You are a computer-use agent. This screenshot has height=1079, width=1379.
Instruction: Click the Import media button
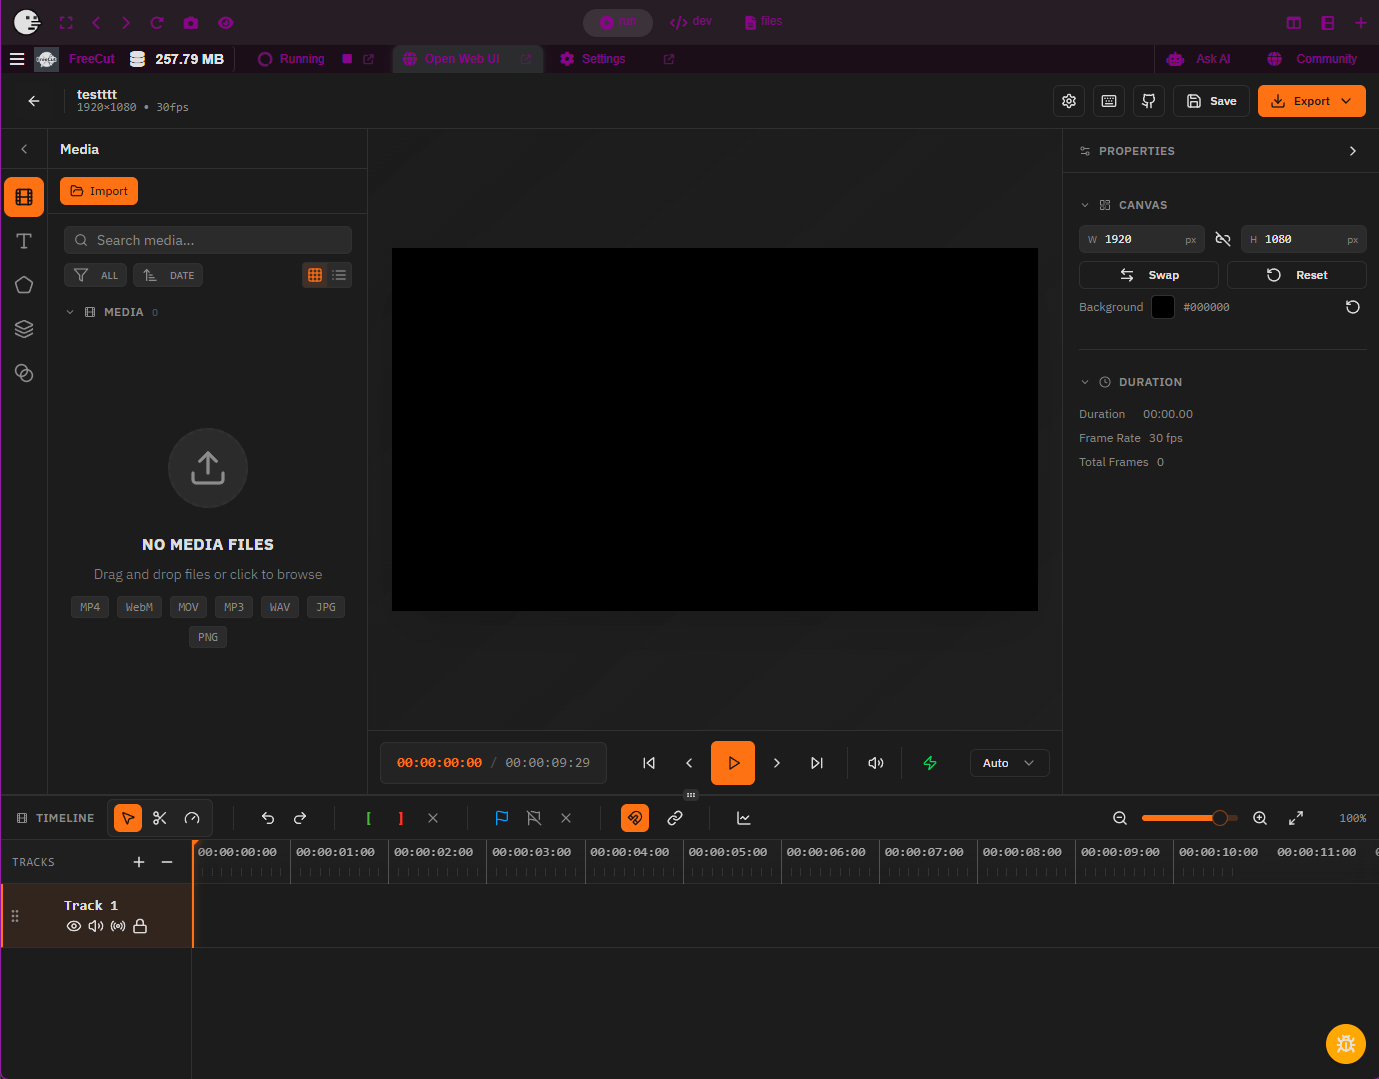[x=99, y=191]
